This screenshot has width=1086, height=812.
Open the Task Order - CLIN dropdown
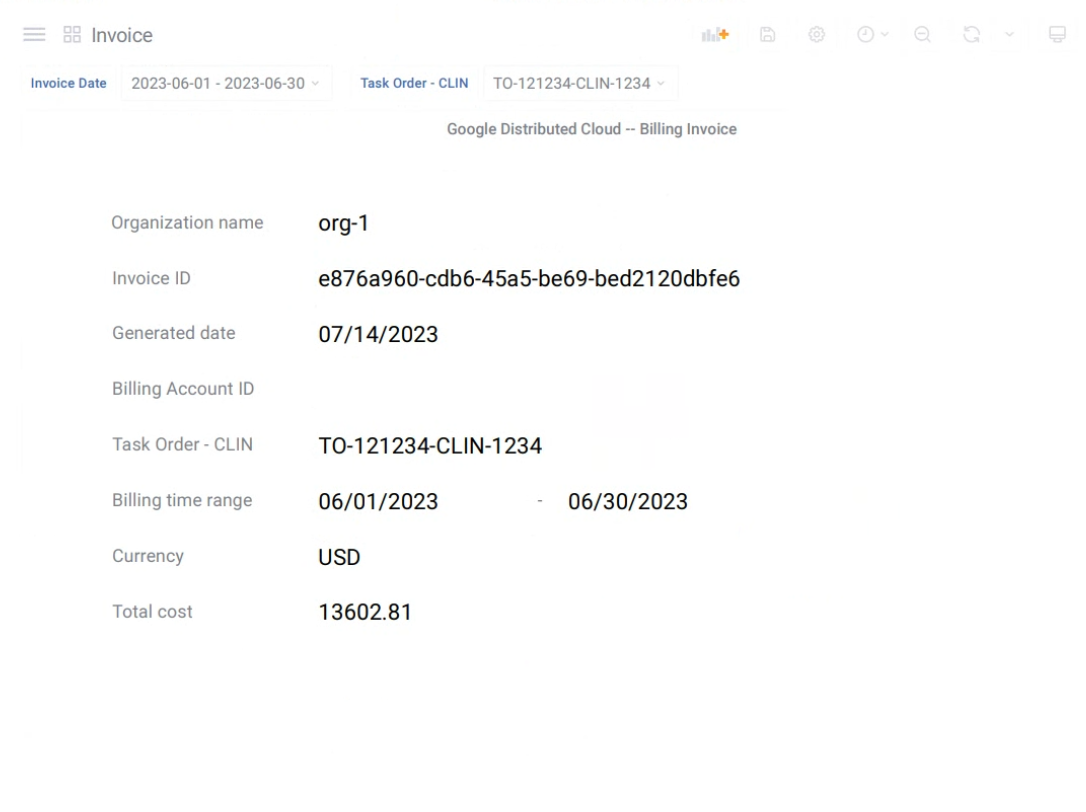pos(580,83)
